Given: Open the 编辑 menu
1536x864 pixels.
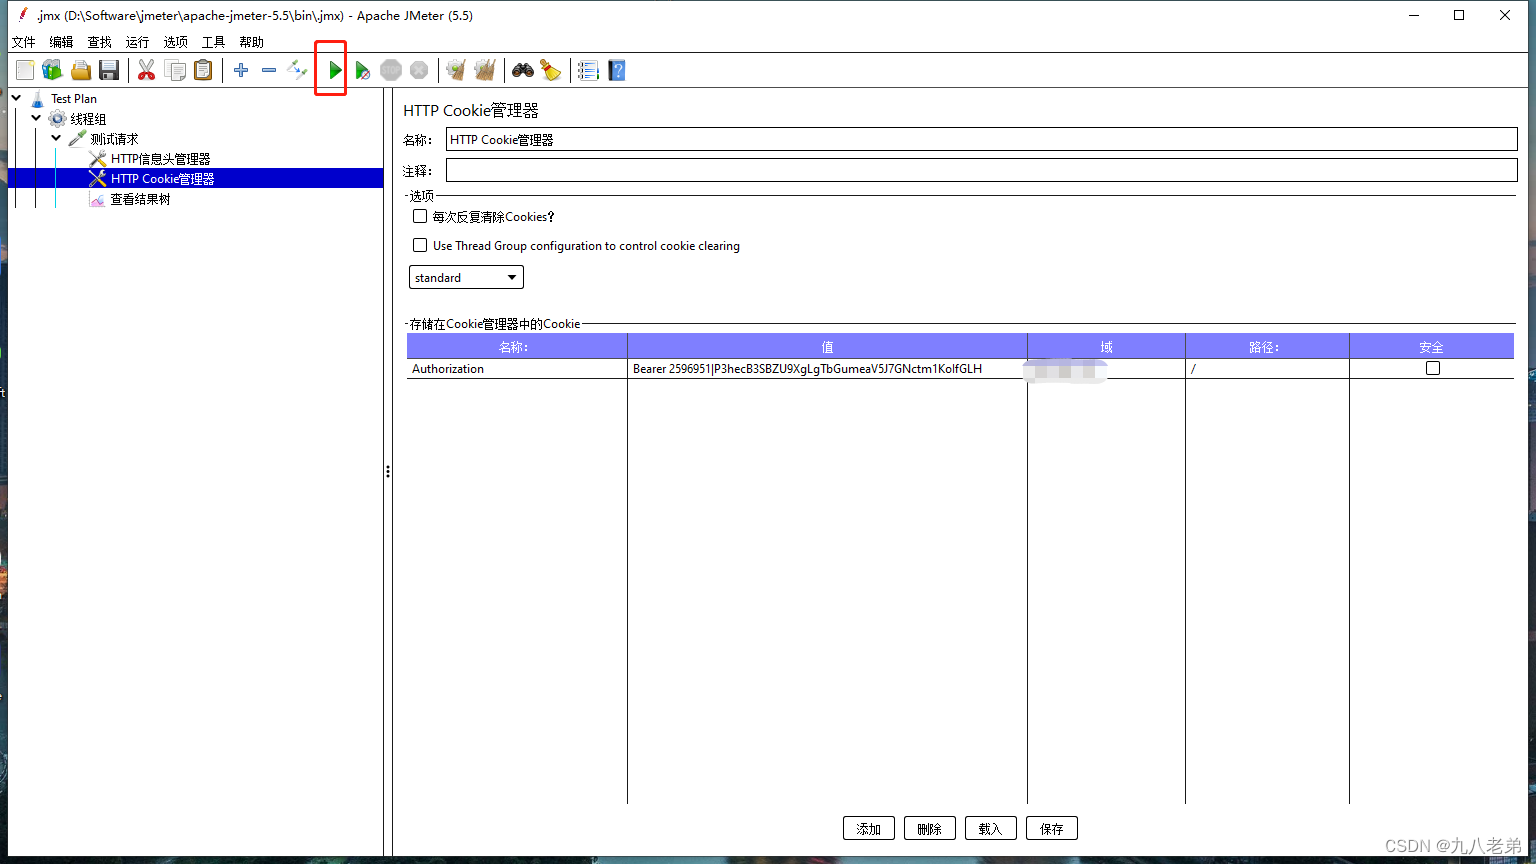Looking at the screenshot, I should point(61,42).
